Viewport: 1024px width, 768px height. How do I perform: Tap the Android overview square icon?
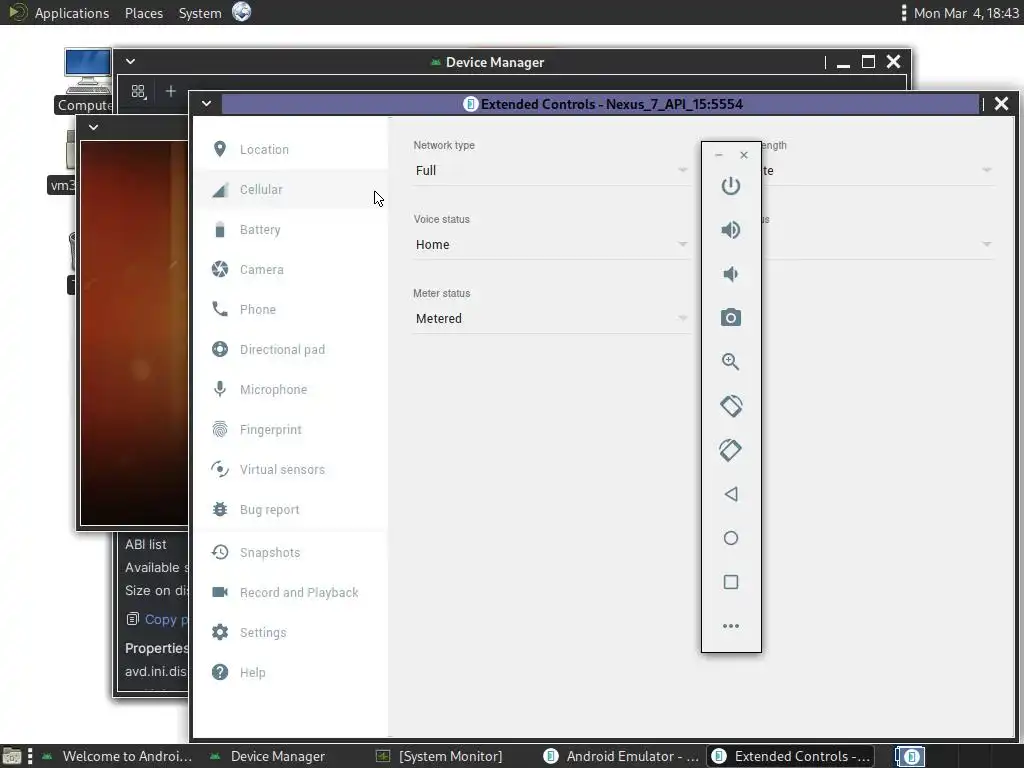point(730,582)
